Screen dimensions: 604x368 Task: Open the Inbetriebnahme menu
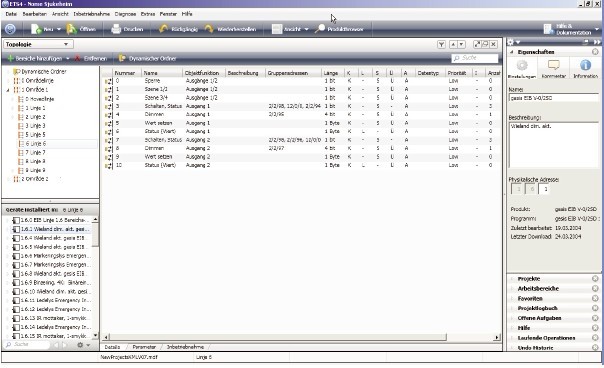(x=92, y=14)
